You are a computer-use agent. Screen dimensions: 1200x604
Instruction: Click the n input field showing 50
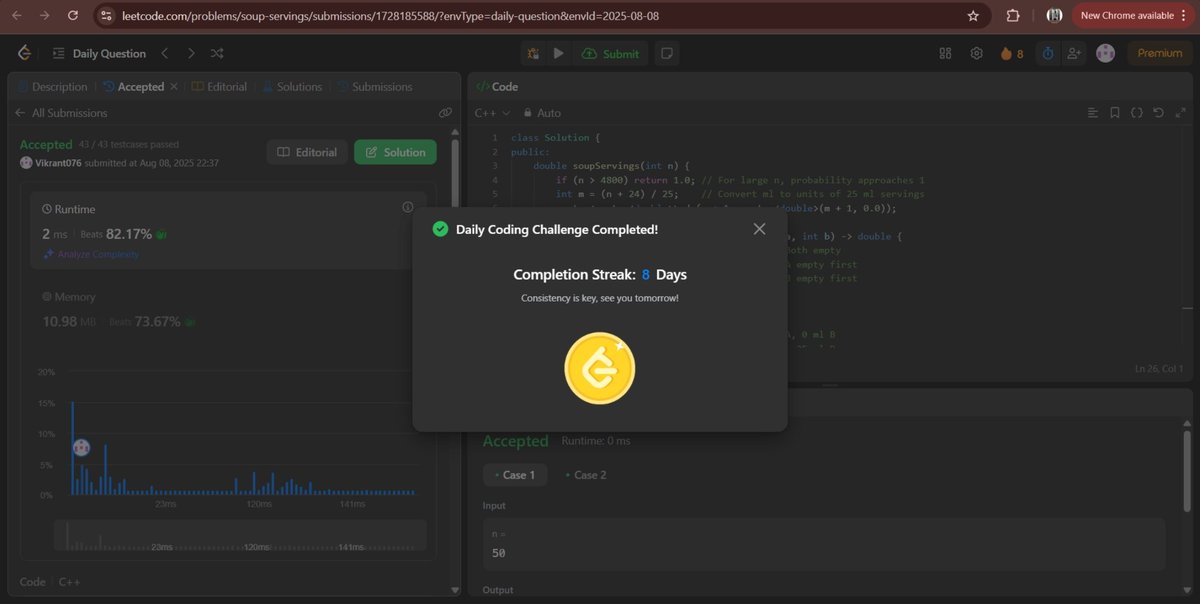(824, 543)
